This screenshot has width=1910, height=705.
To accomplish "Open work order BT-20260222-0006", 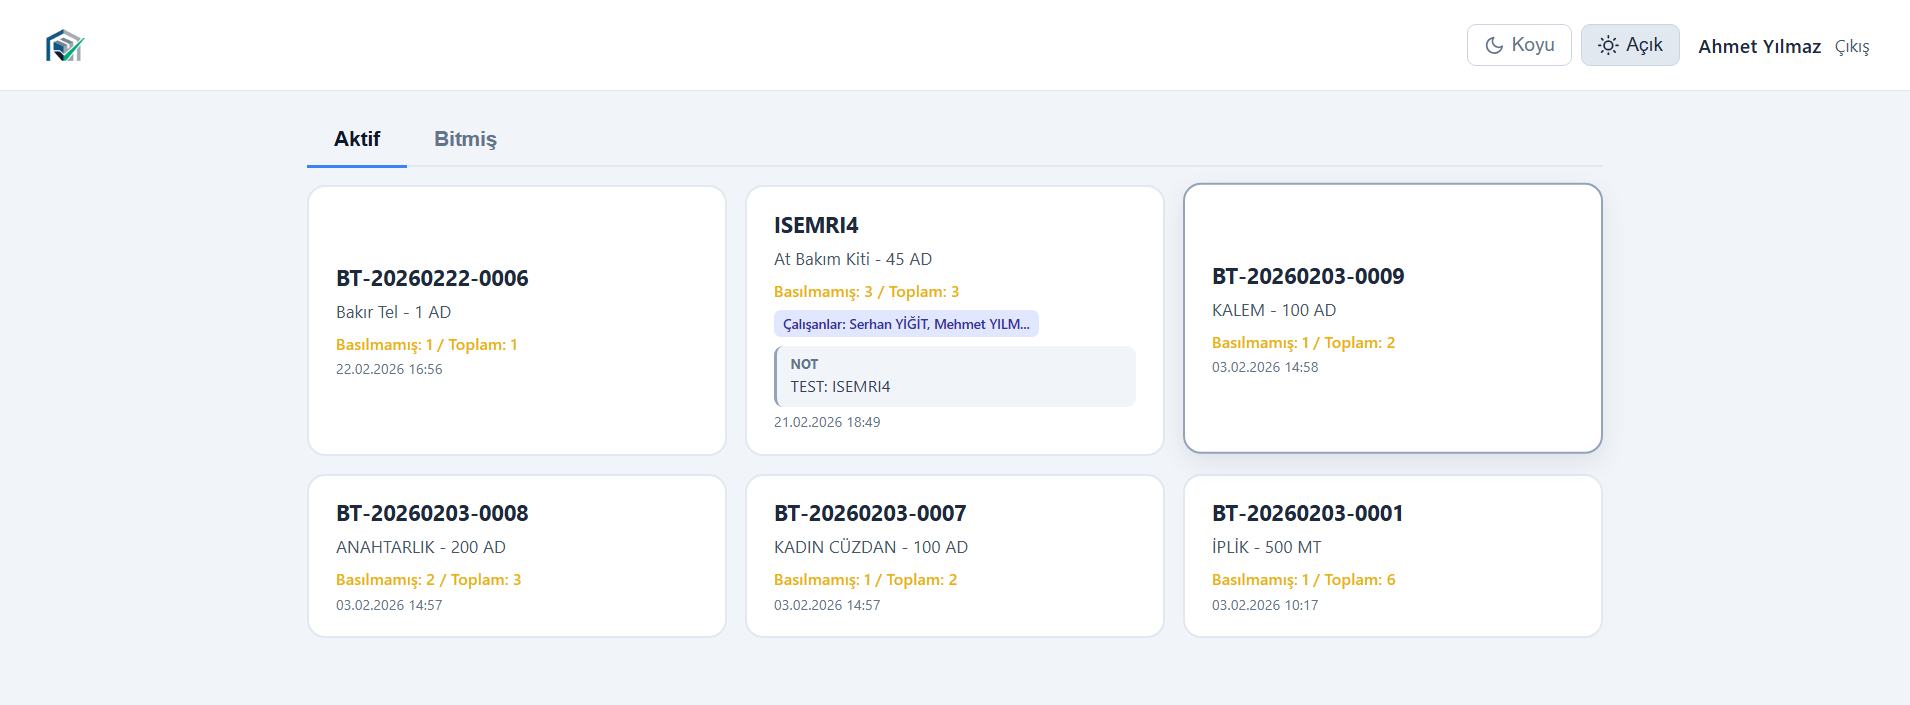I will 432,279.
